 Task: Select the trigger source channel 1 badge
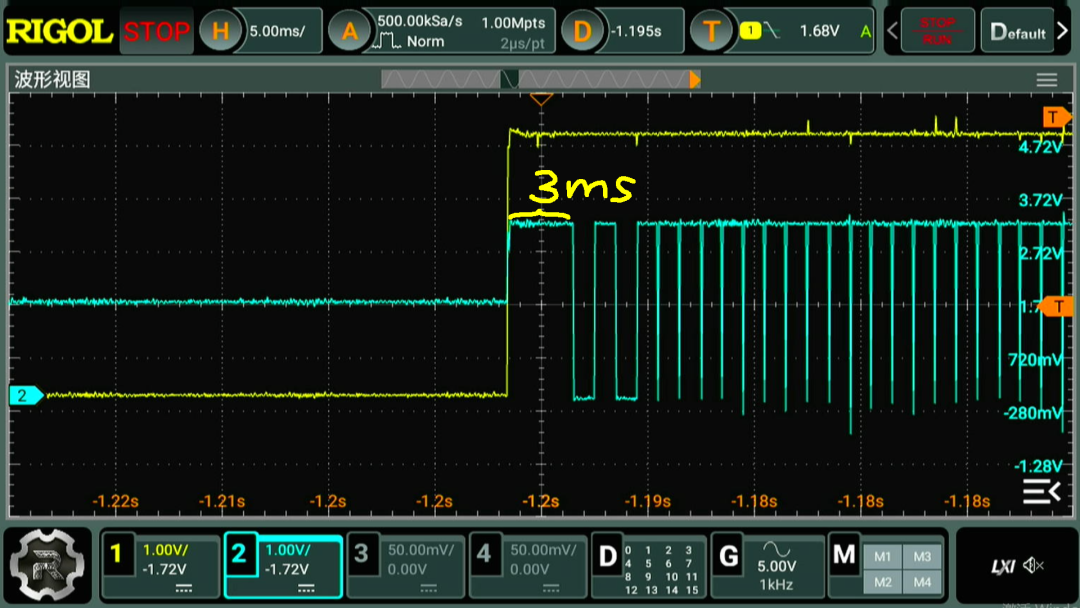pos(750,30)
